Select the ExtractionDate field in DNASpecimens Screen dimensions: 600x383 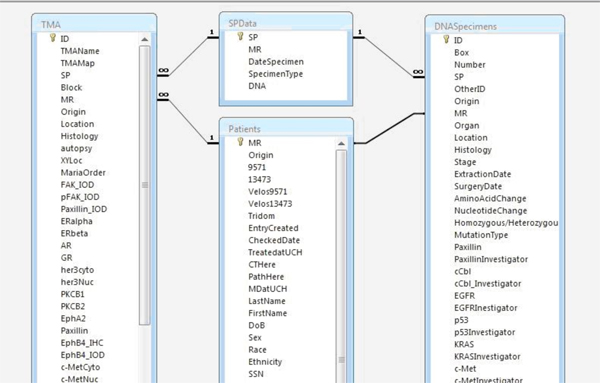483,174
